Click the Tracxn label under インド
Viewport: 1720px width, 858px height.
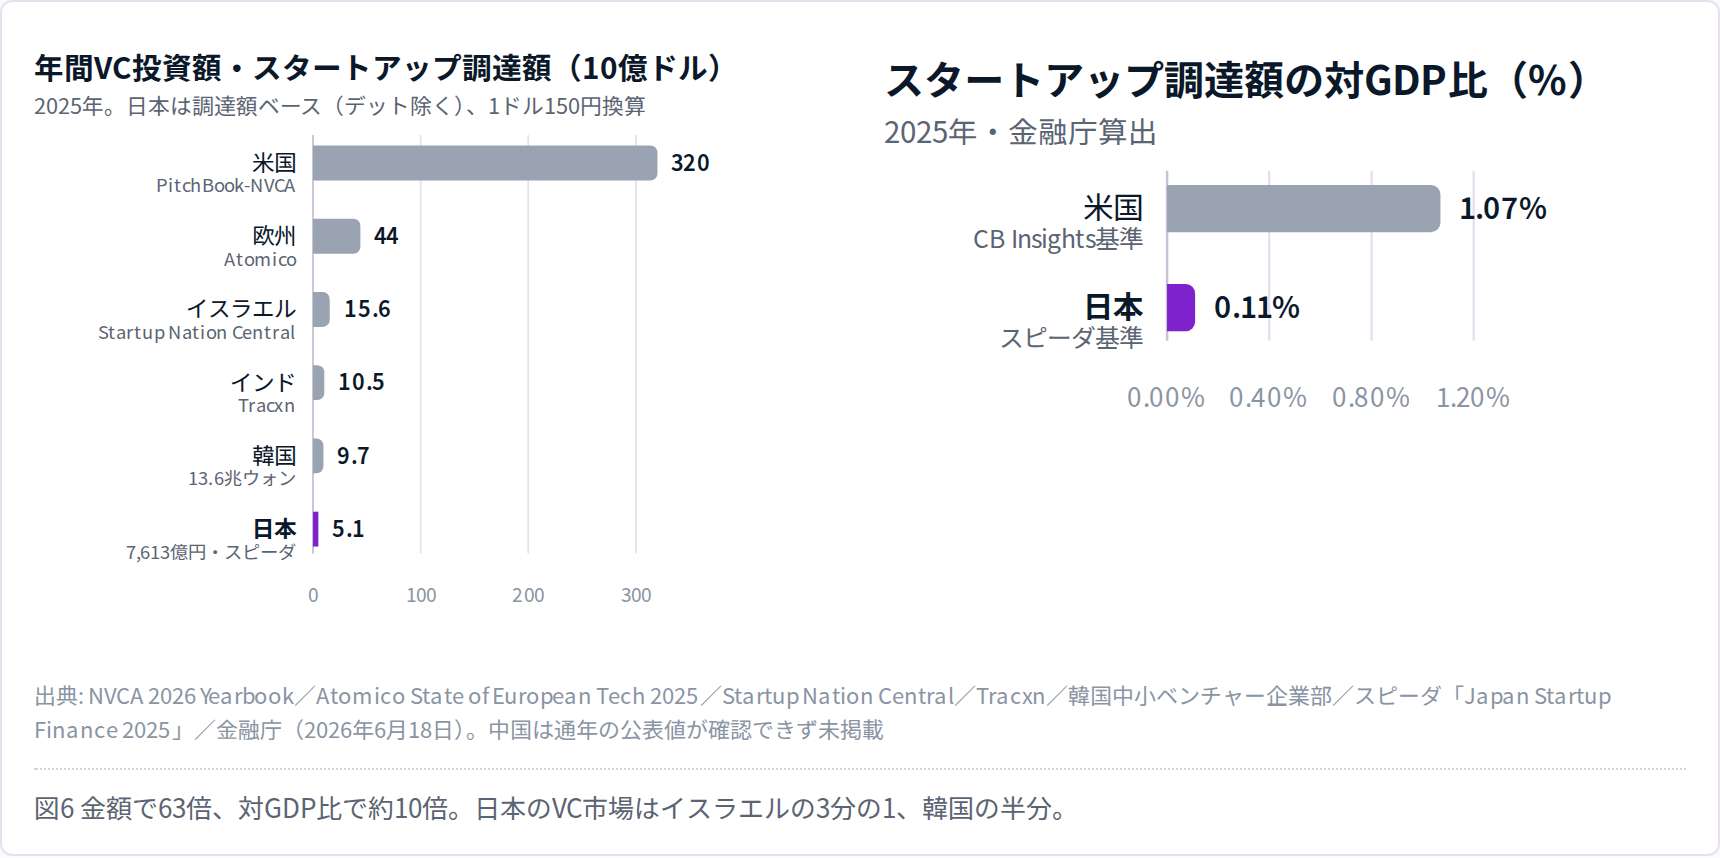click(x=267, y=406)
